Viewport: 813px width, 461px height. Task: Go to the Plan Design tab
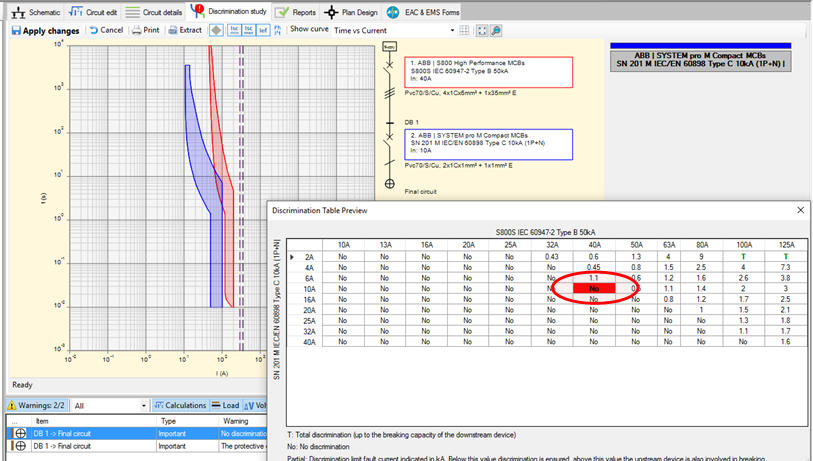(x=351, y=12)
